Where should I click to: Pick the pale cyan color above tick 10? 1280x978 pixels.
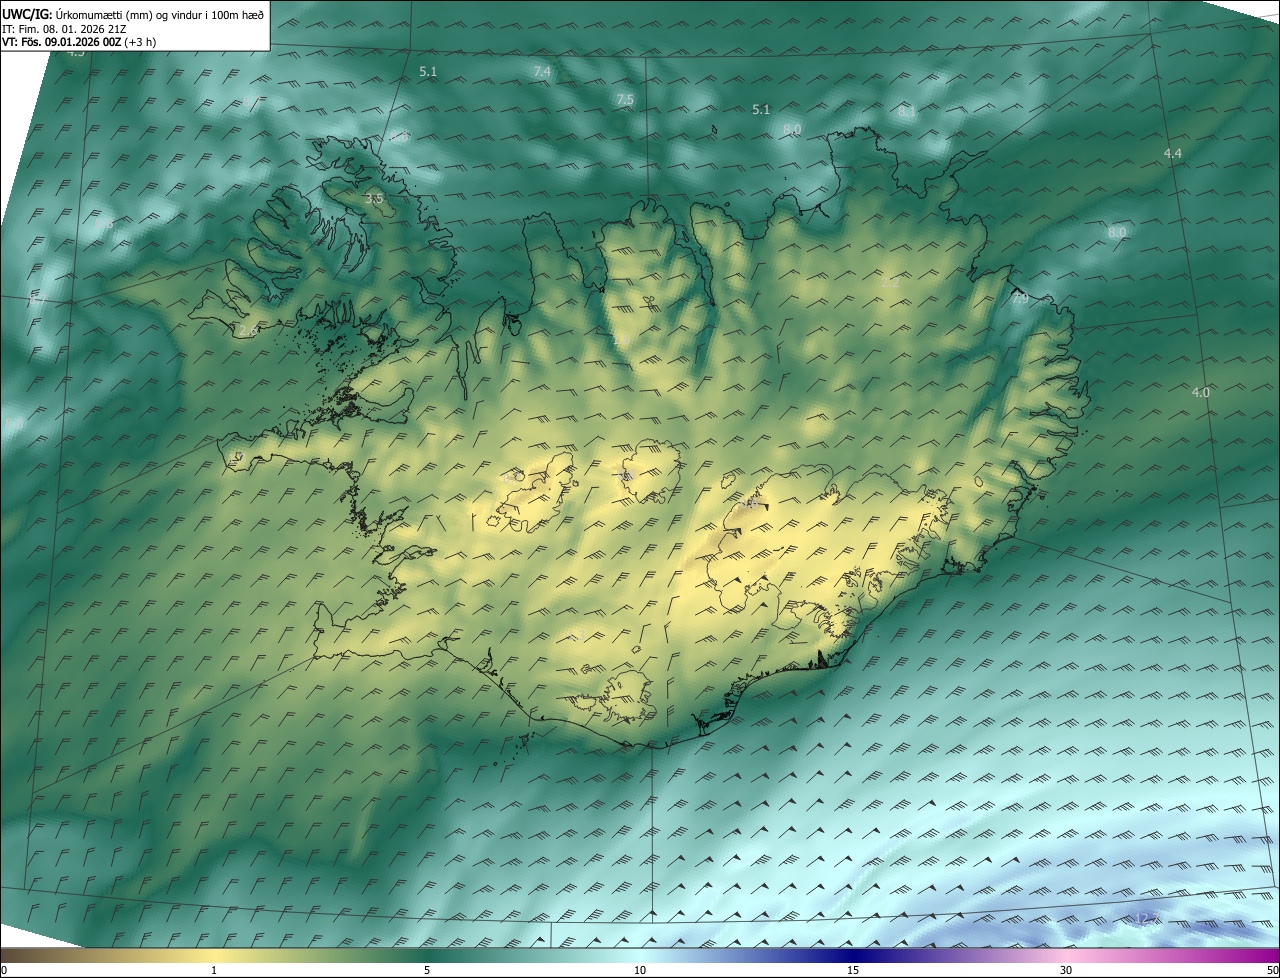(640, 955)
